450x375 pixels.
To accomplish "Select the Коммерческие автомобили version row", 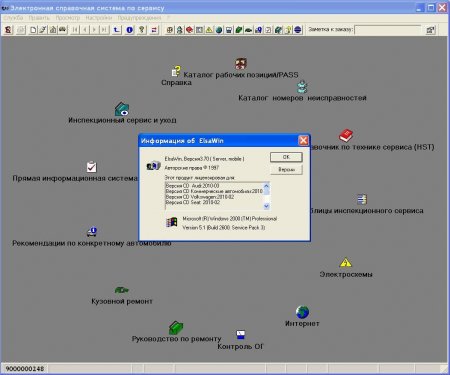I will tap(214, 191).
